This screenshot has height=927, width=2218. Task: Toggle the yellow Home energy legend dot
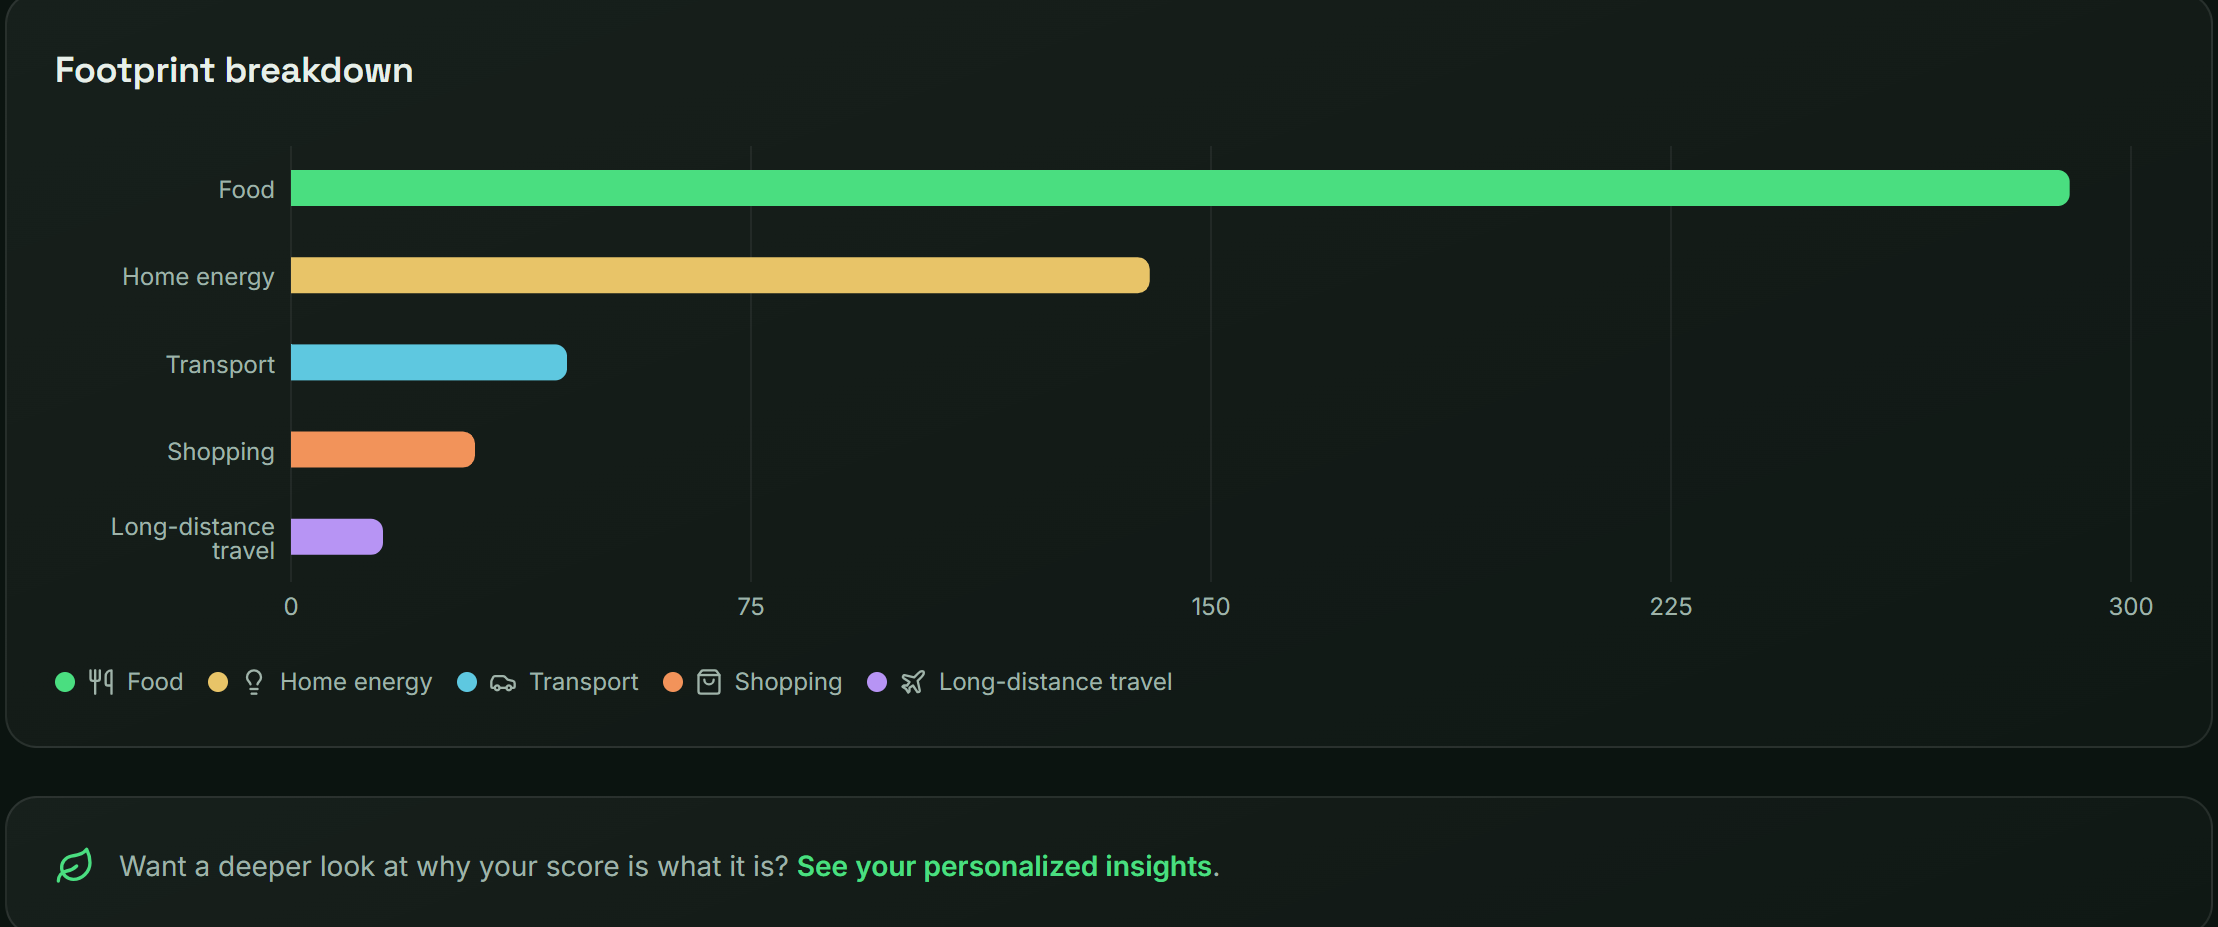pyautogui.click(x=218, y=682)
